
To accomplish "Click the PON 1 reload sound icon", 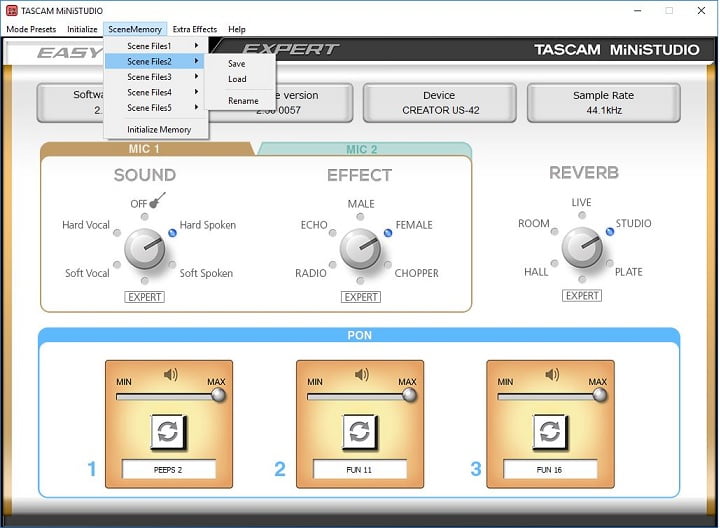I will pos(168,431).
